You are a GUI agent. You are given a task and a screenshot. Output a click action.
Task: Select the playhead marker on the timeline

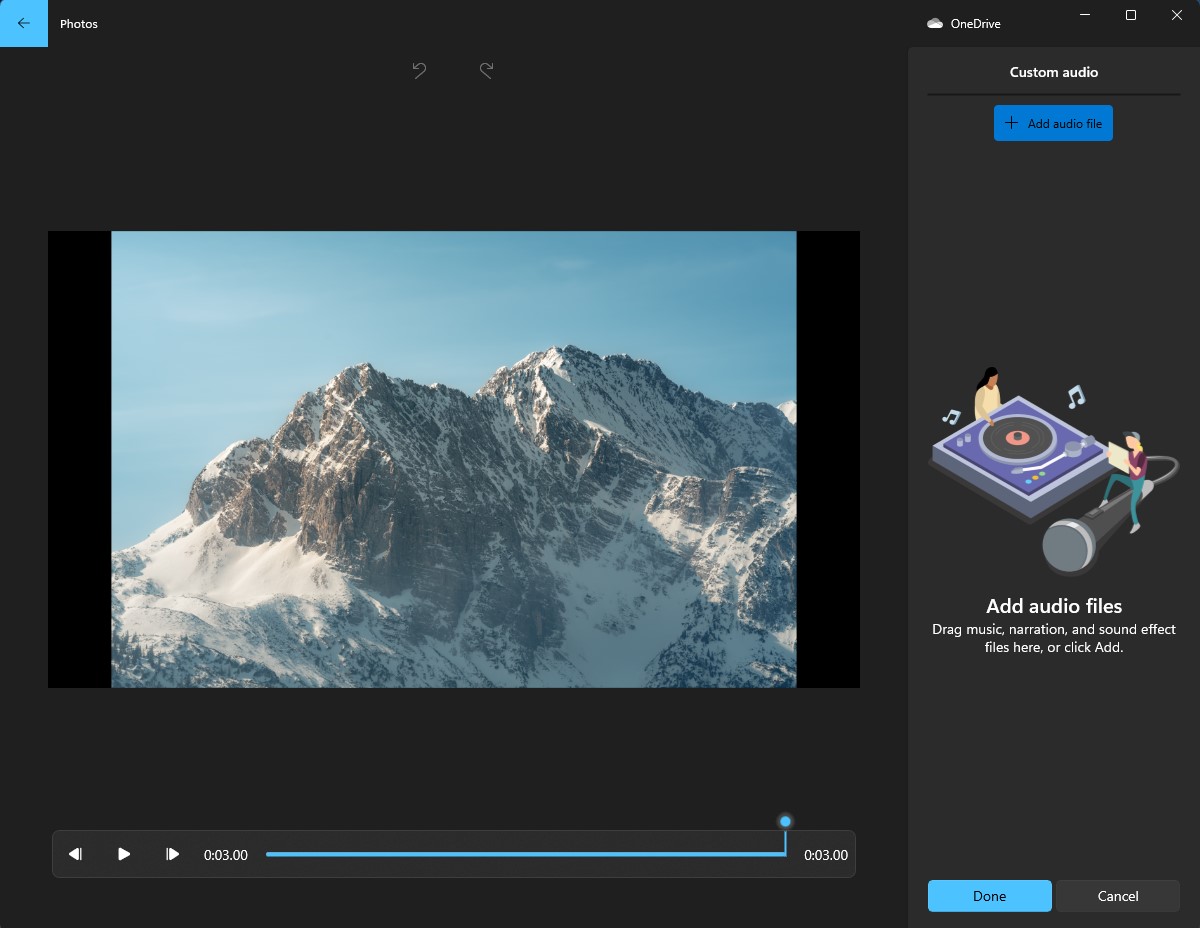(785, 821)
